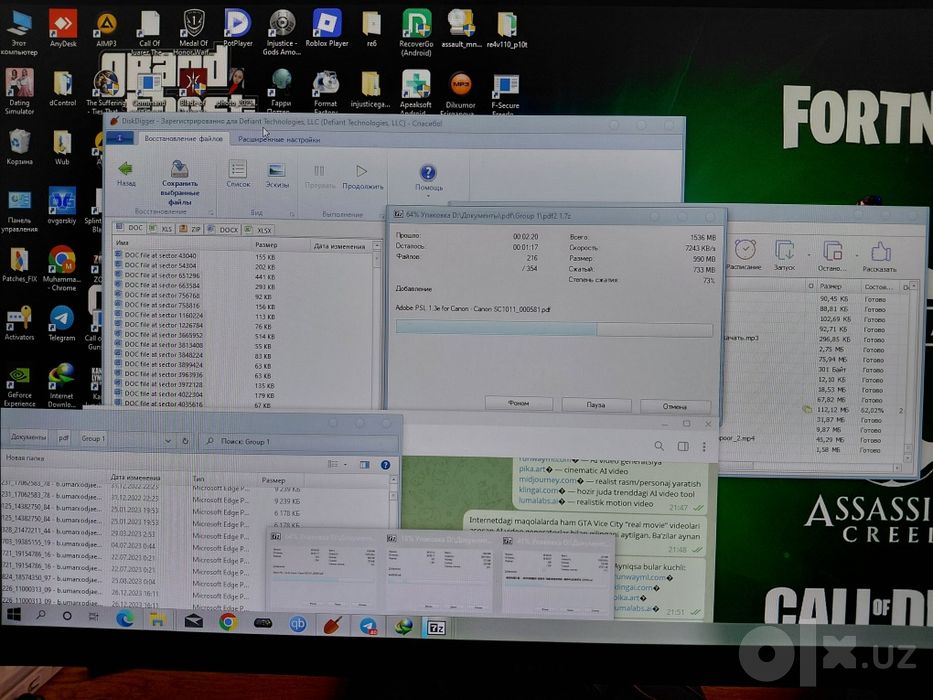Open the GeForce Experience desktop shortcut
Viewport: 933px width, 700px height.
[19, 386]
